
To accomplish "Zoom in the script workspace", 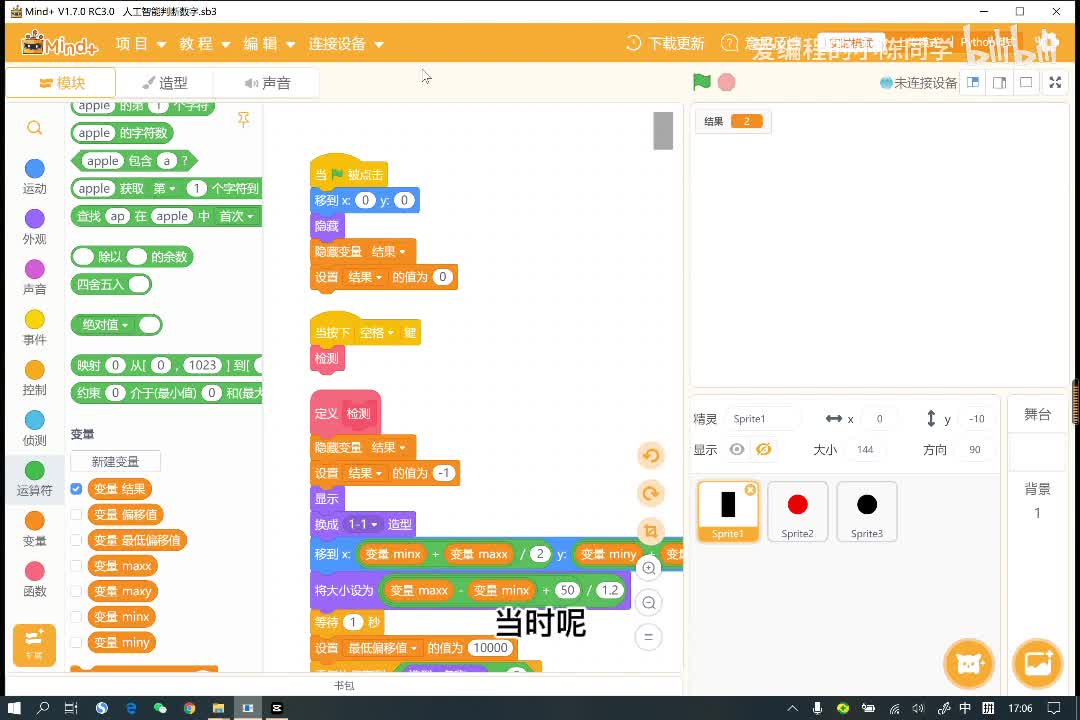I will tap(649, 568).
